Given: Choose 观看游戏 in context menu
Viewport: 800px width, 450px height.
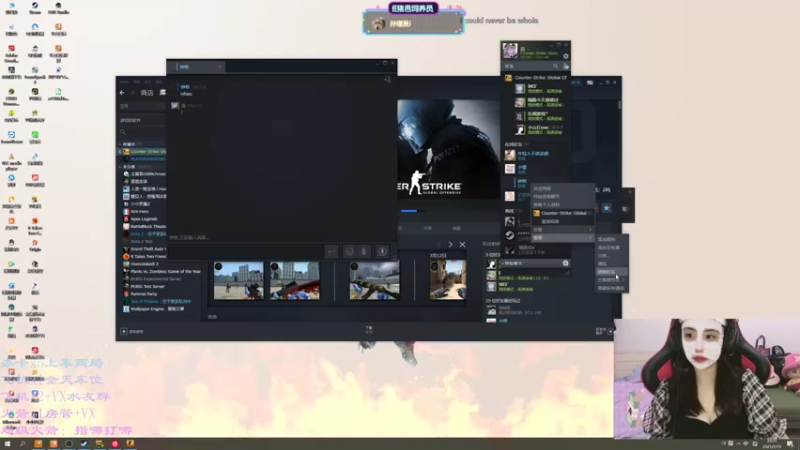Looking at the screenshot, I should [x=550, y=221].
